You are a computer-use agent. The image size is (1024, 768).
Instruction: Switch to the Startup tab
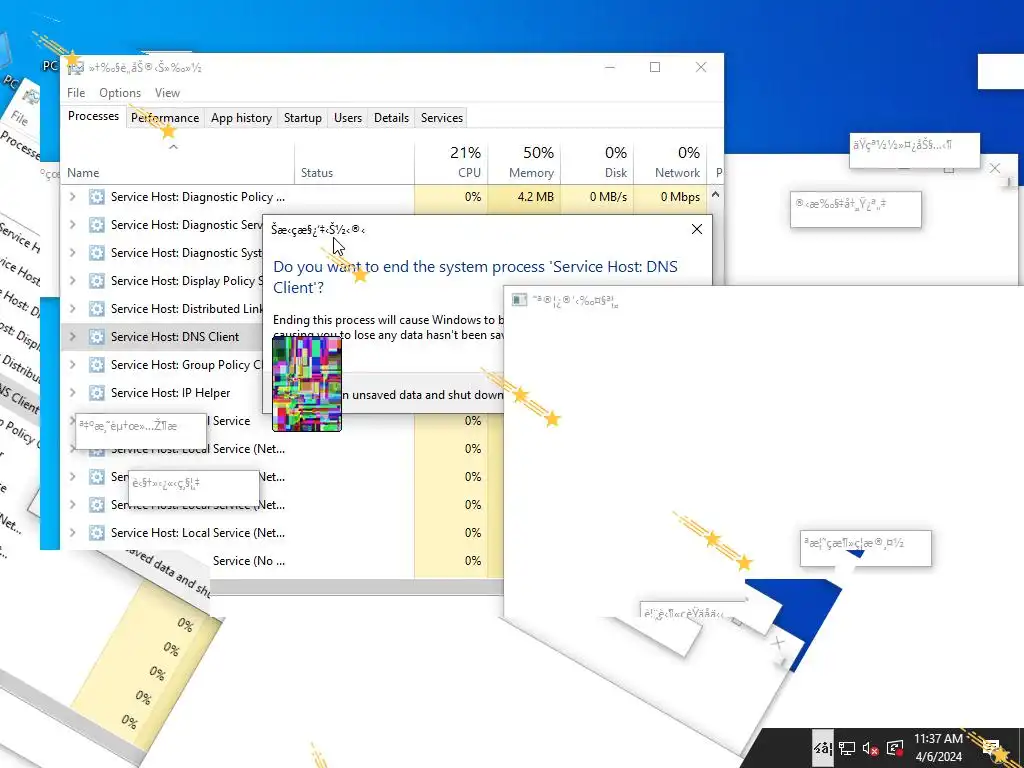pyautogui.click(x=302, y=118)
